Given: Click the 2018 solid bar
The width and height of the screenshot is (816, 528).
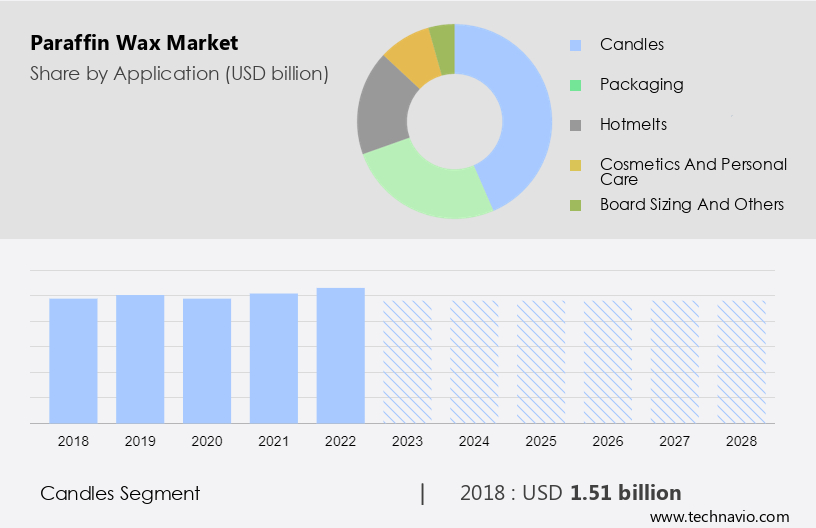Looking at the screenshot, I should tap(73, 360).
